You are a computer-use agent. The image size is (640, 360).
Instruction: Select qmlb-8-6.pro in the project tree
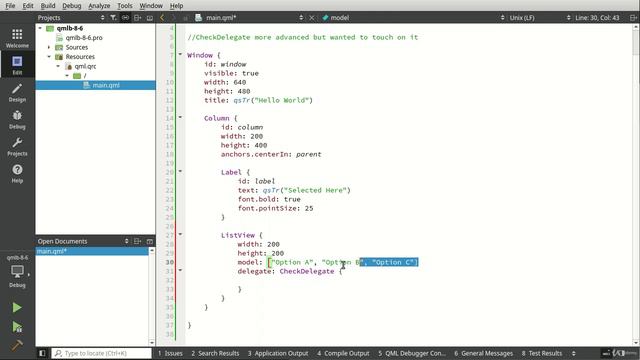[84, 38]
